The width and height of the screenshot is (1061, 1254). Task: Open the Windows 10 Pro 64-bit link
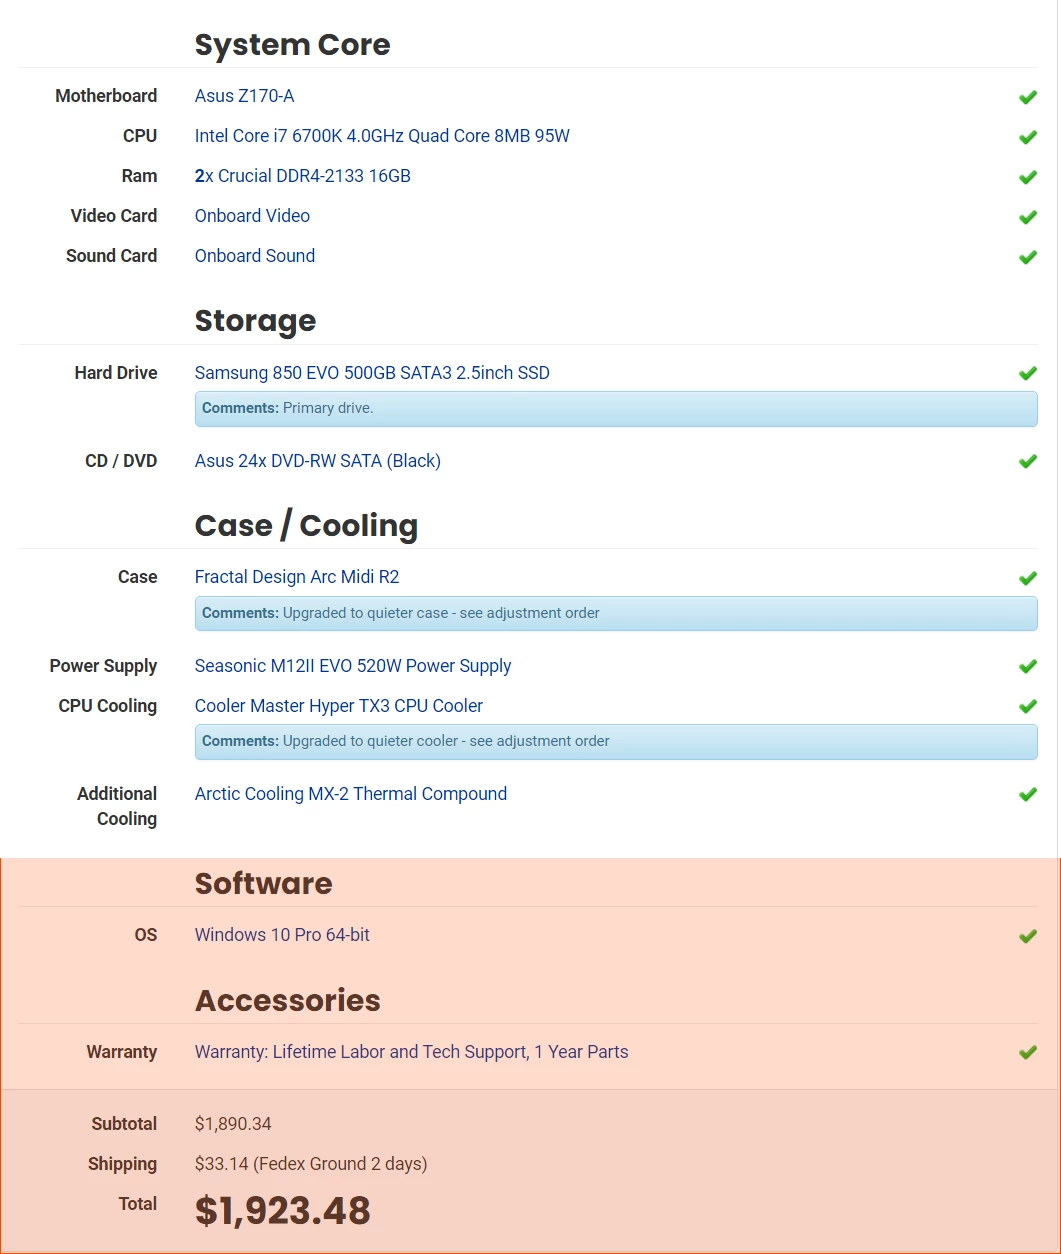[282, 935]
